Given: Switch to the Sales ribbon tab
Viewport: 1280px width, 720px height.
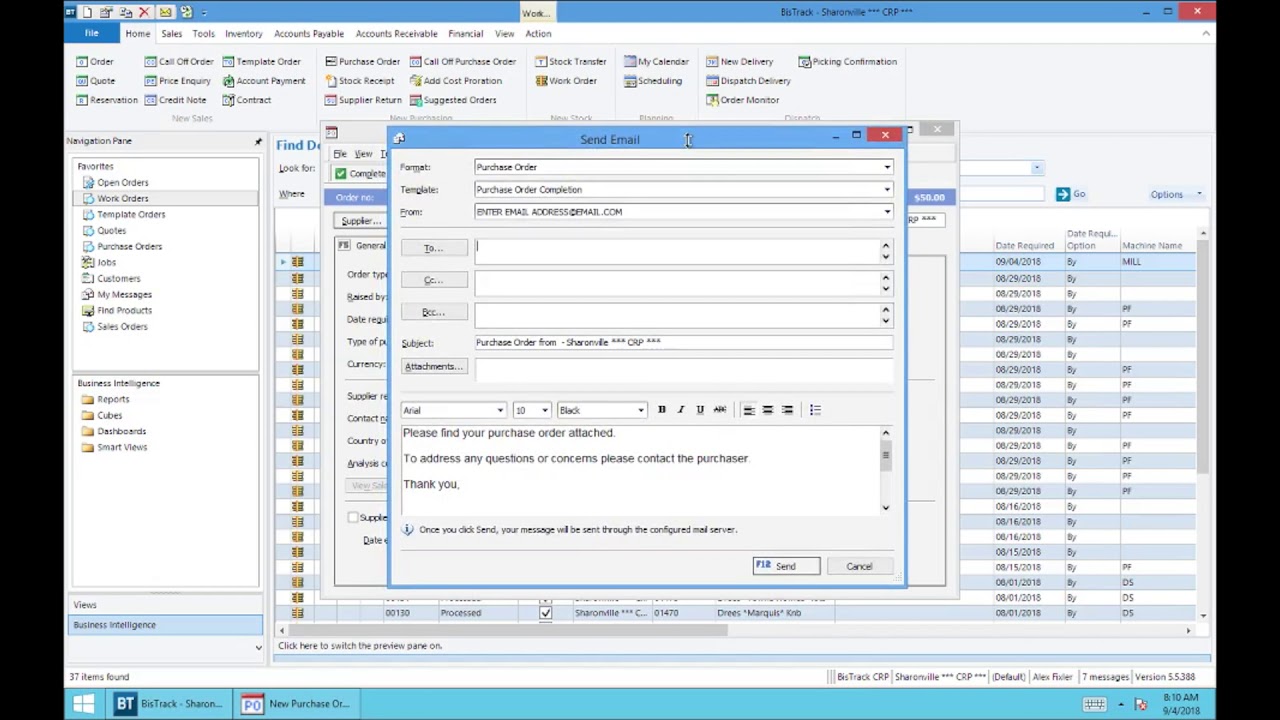Looking at the screenshot, I should 171,34.
